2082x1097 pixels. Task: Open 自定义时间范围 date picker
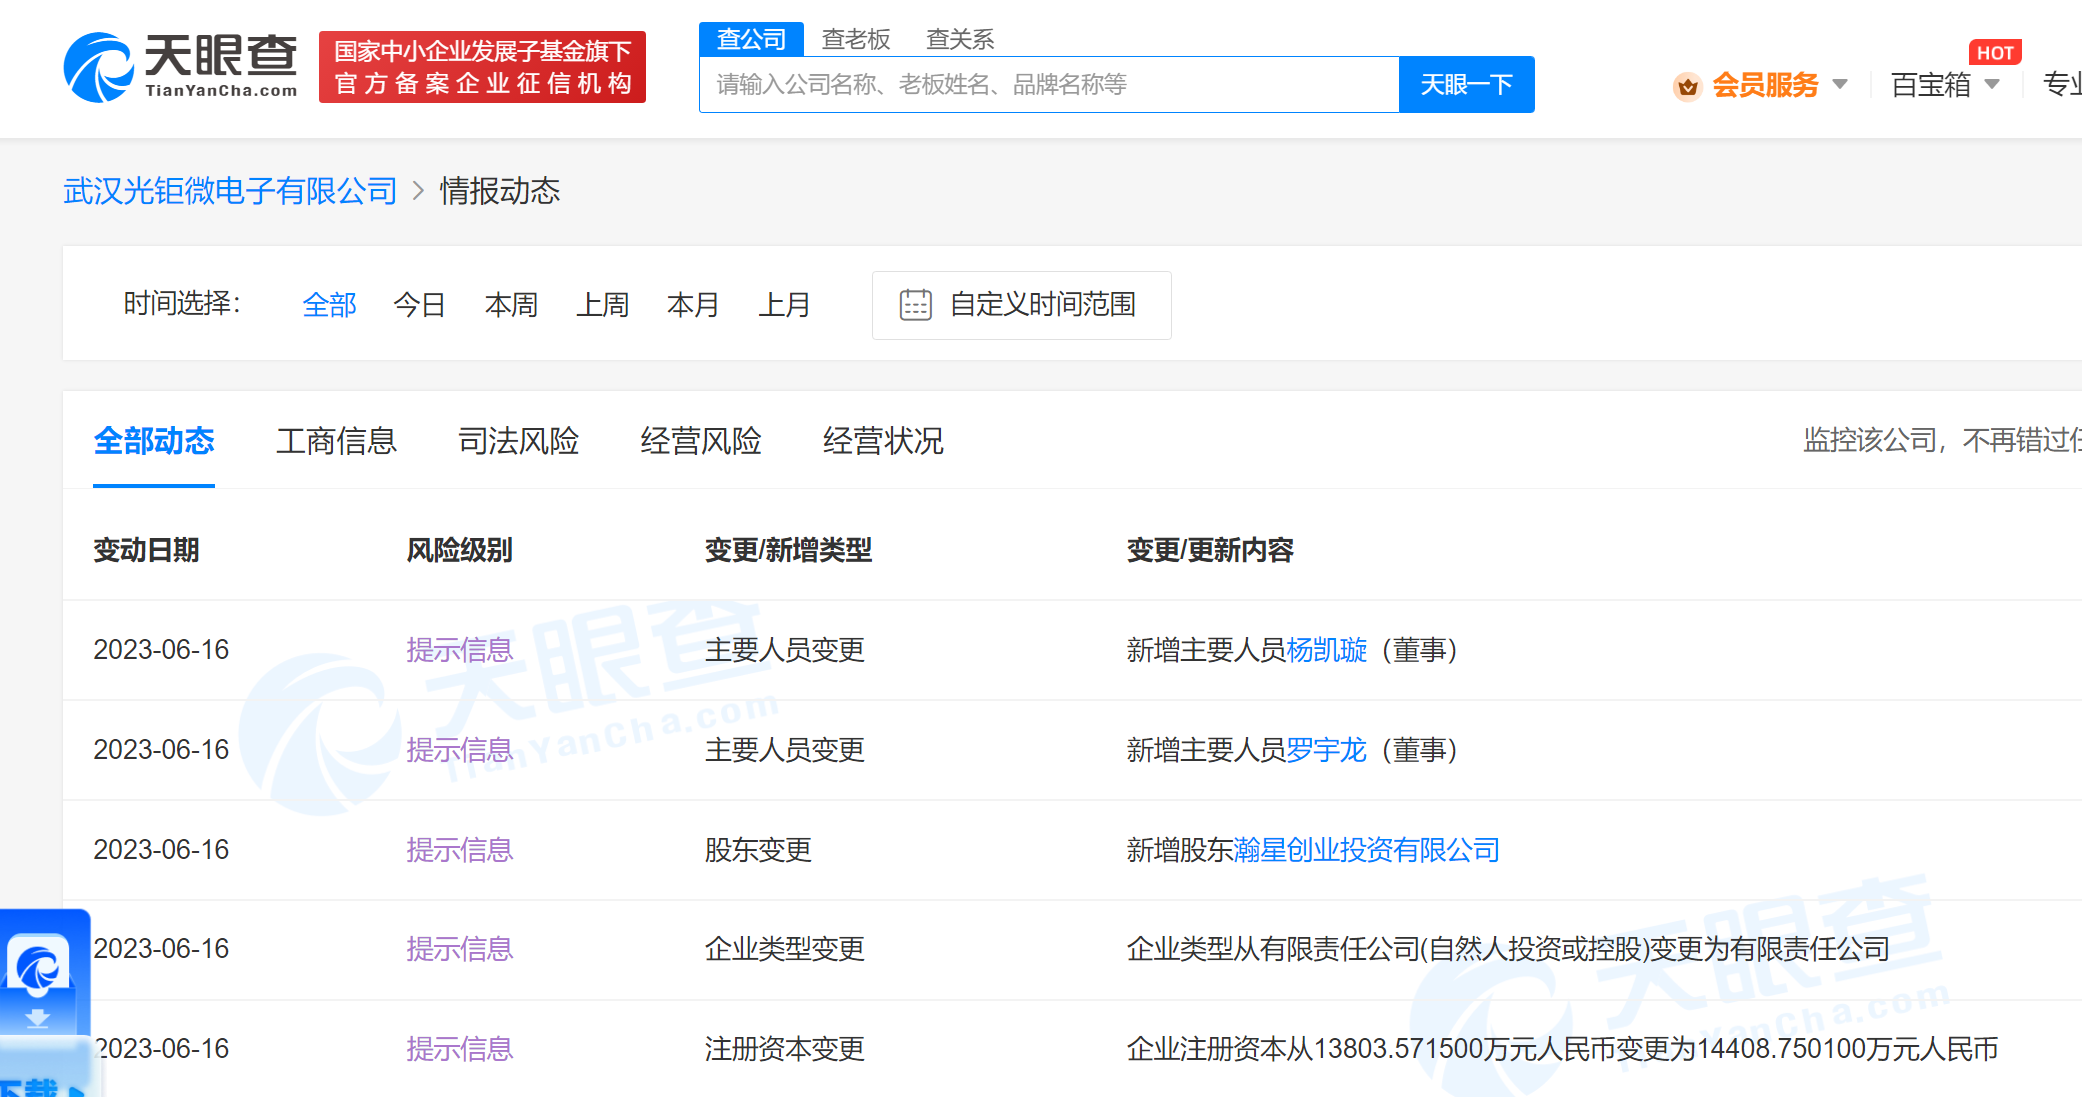tap(1022, 305)
